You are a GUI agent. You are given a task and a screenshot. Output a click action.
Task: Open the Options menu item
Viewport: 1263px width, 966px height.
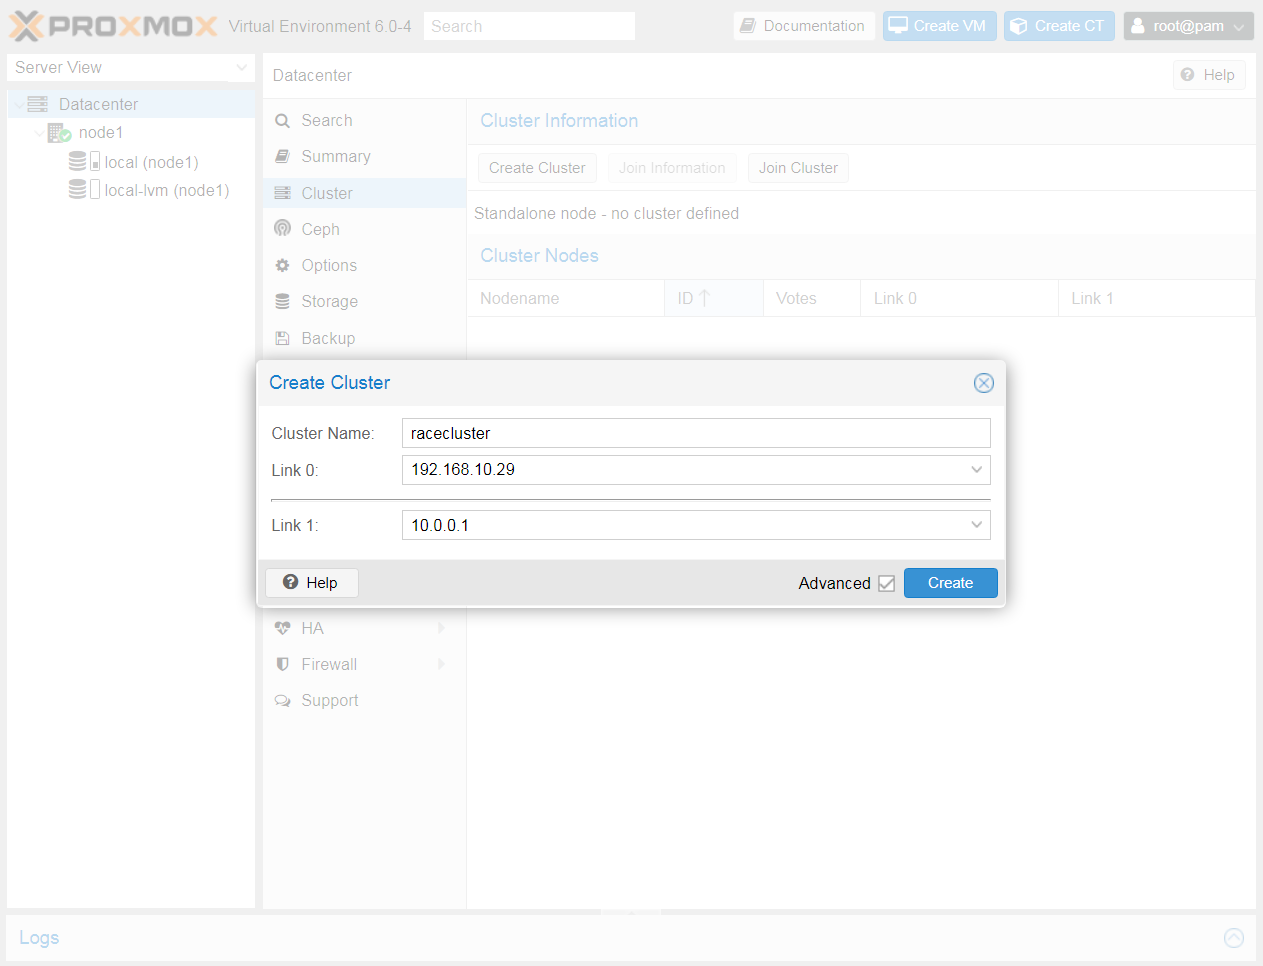tap(364, 265)
